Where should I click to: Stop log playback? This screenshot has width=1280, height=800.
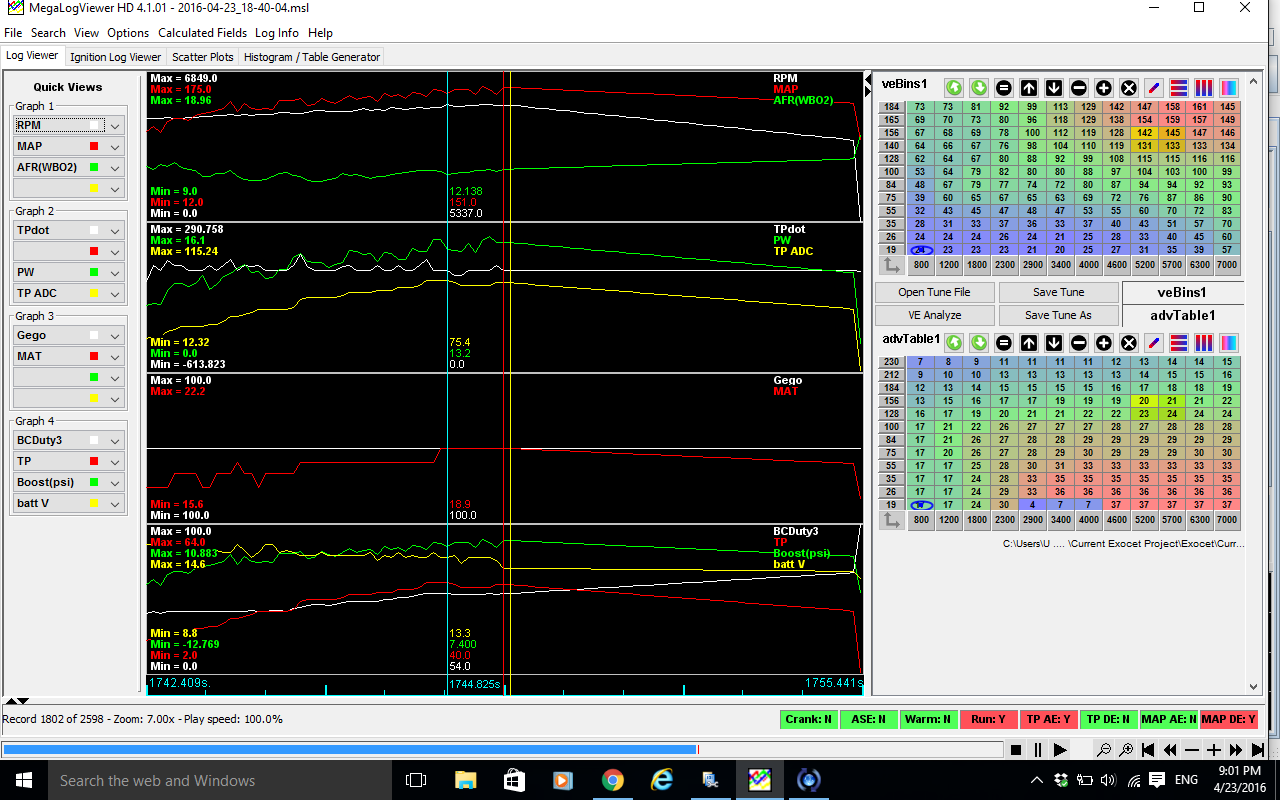1016,750
